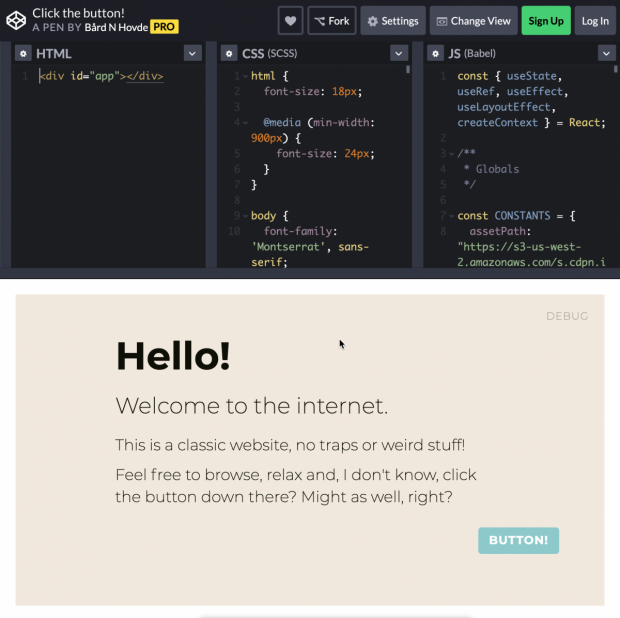Fold the body rule on CSS line 9
This screenshot has height=618, width=620.
(x=246, y=216)
